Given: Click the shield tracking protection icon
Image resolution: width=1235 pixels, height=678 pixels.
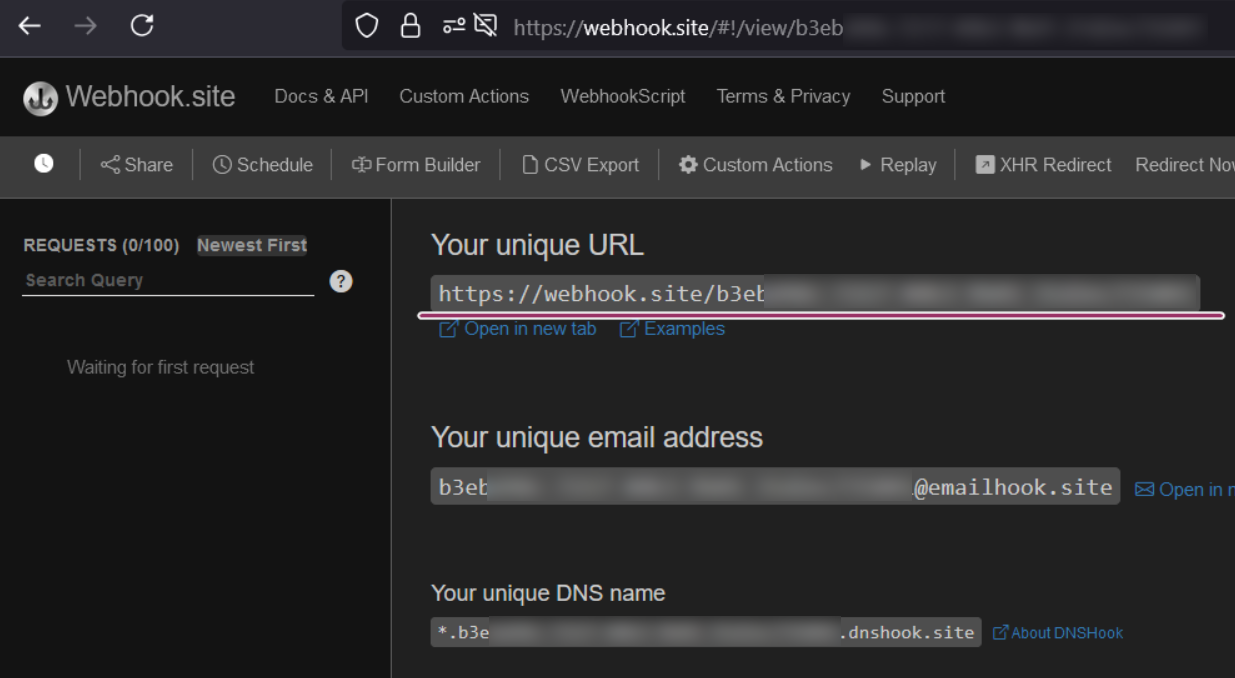Looking at the screenshot, I should (367, 27).
